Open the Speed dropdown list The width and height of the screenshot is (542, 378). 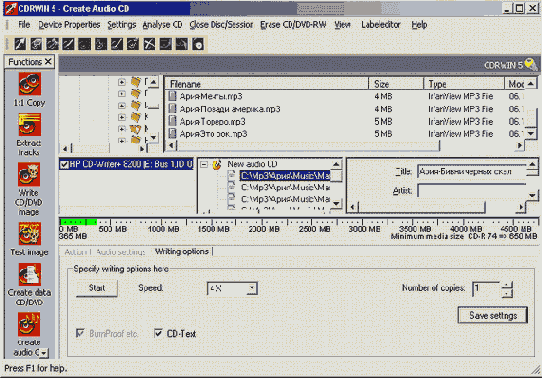tap(252, 288)
